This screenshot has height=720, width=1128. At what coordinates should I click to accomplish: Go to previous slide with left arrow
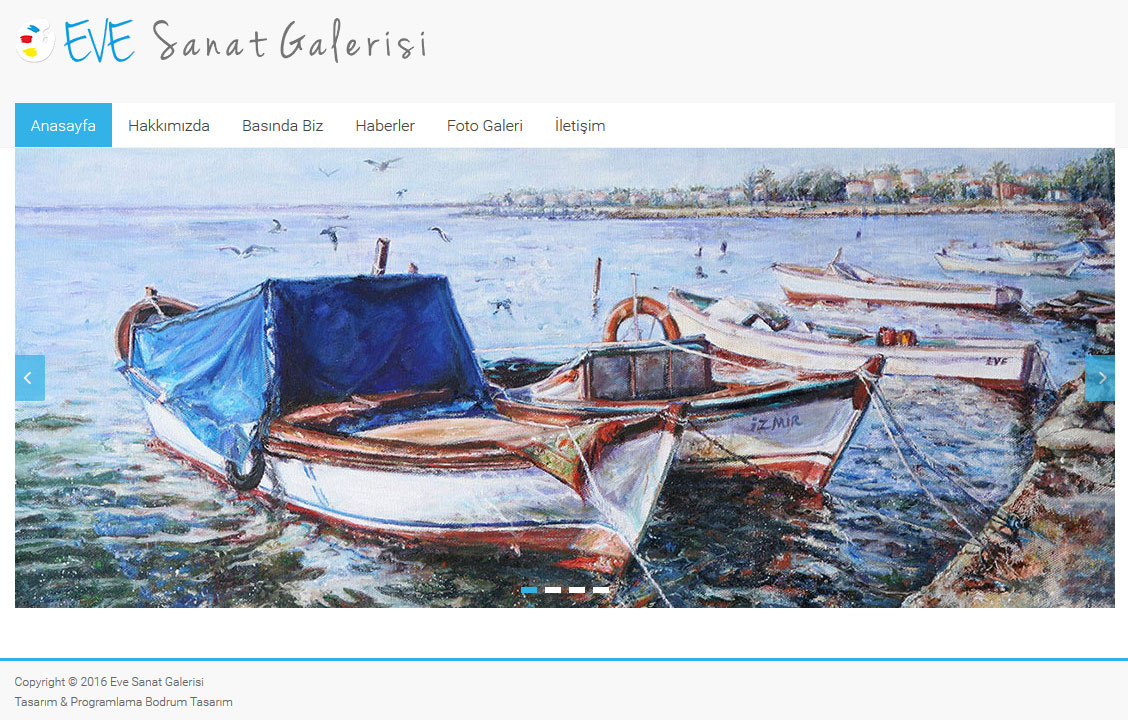(29, 378)
